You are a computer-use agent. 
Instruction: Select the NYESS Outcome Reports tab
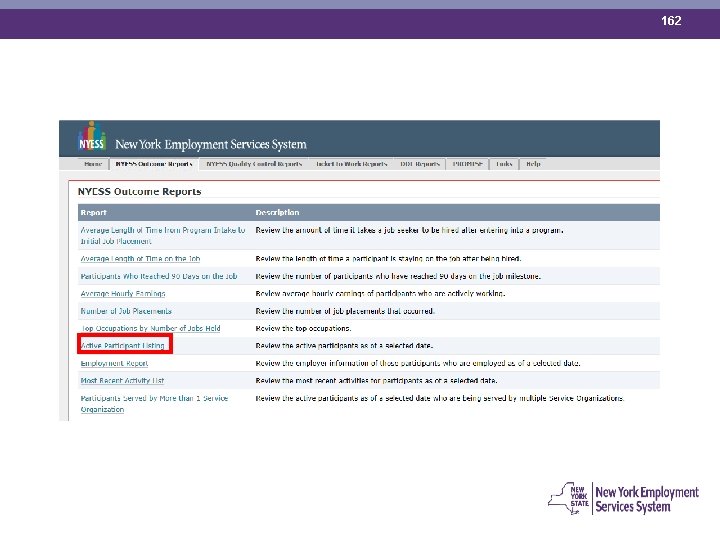point(154,164)
